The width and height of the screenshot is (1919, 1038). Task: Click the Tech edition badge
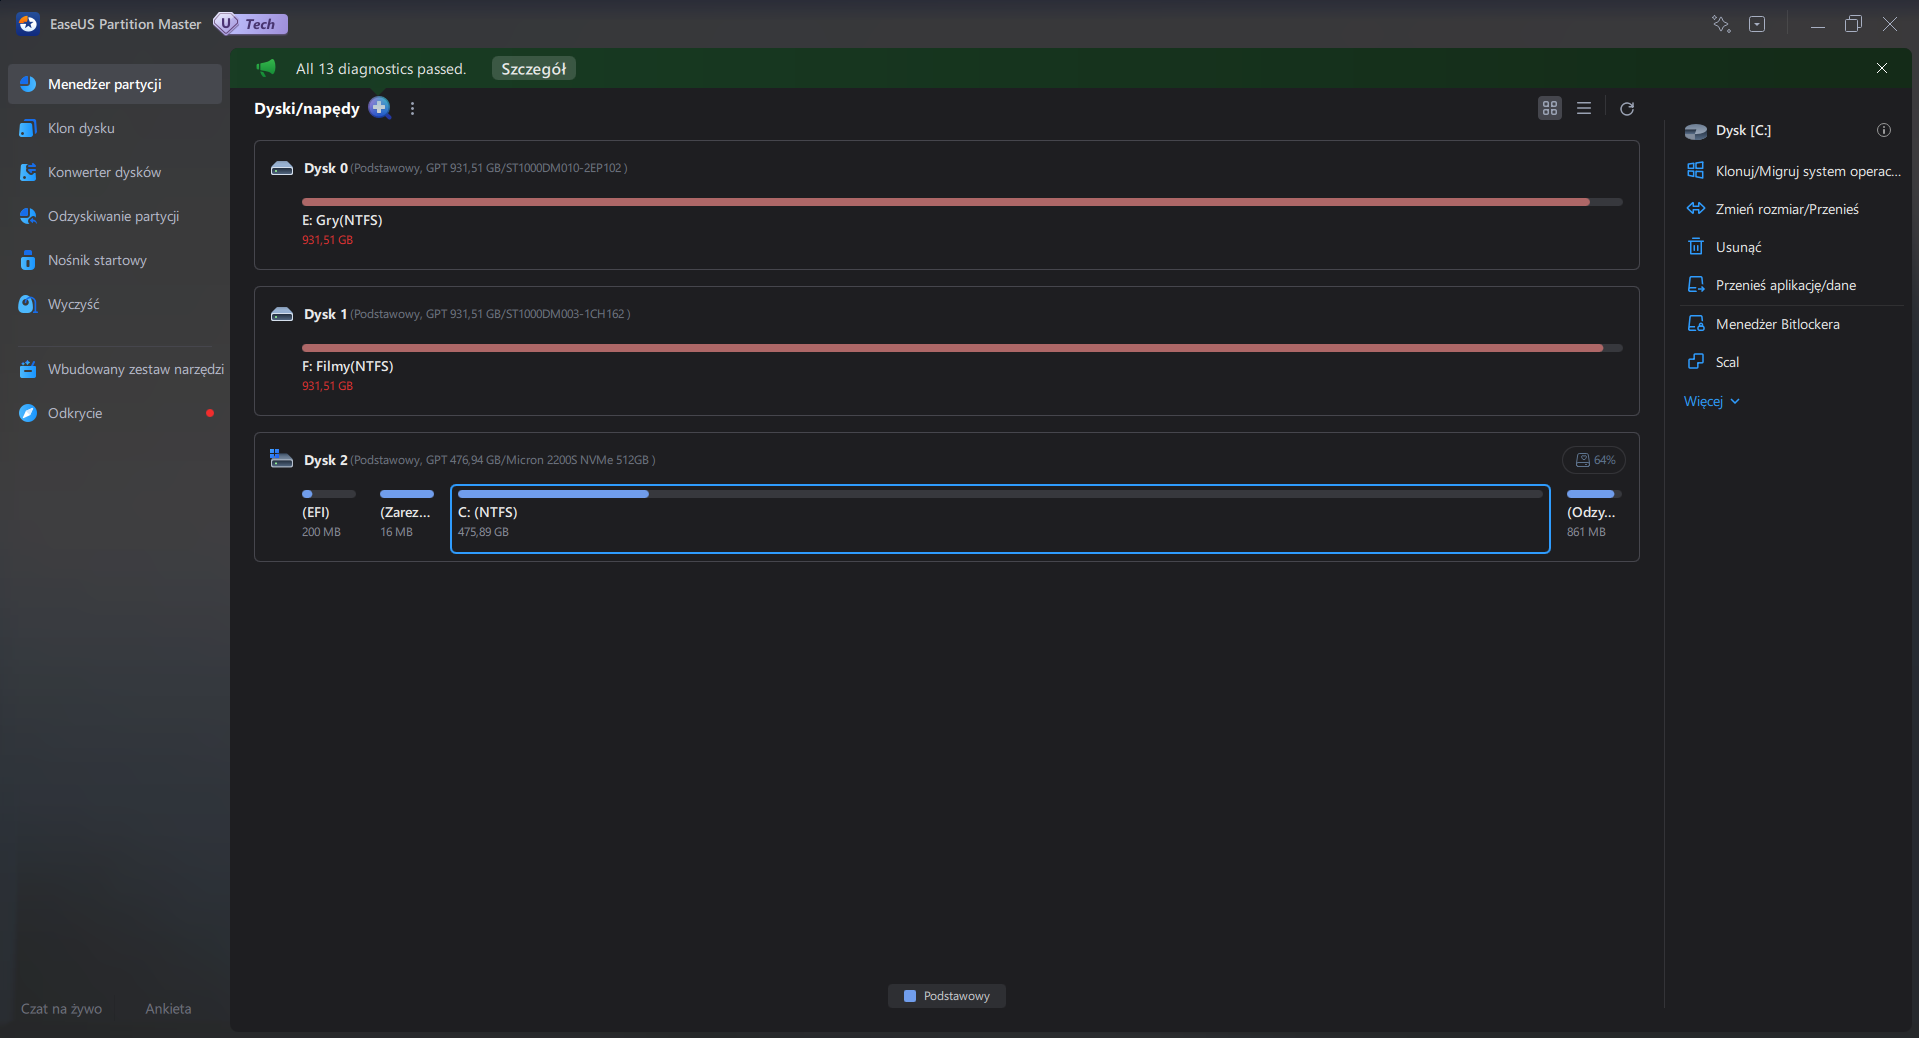click(251, 24)
